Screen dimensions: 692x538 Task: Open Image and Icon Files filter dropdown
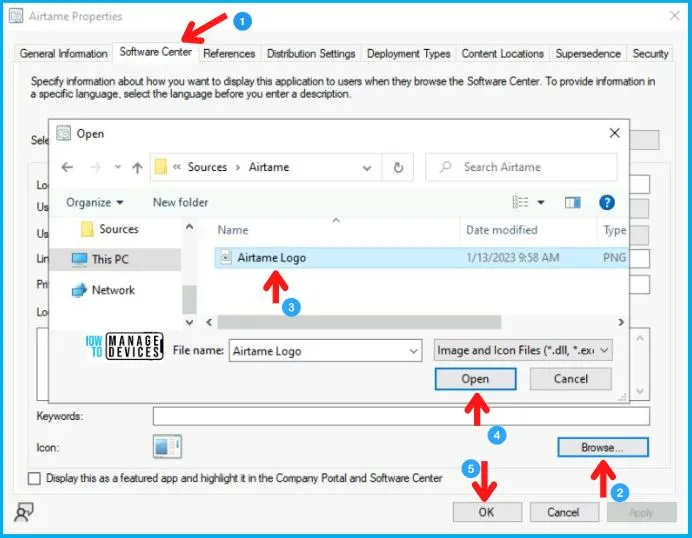click(x=523, y=350)
